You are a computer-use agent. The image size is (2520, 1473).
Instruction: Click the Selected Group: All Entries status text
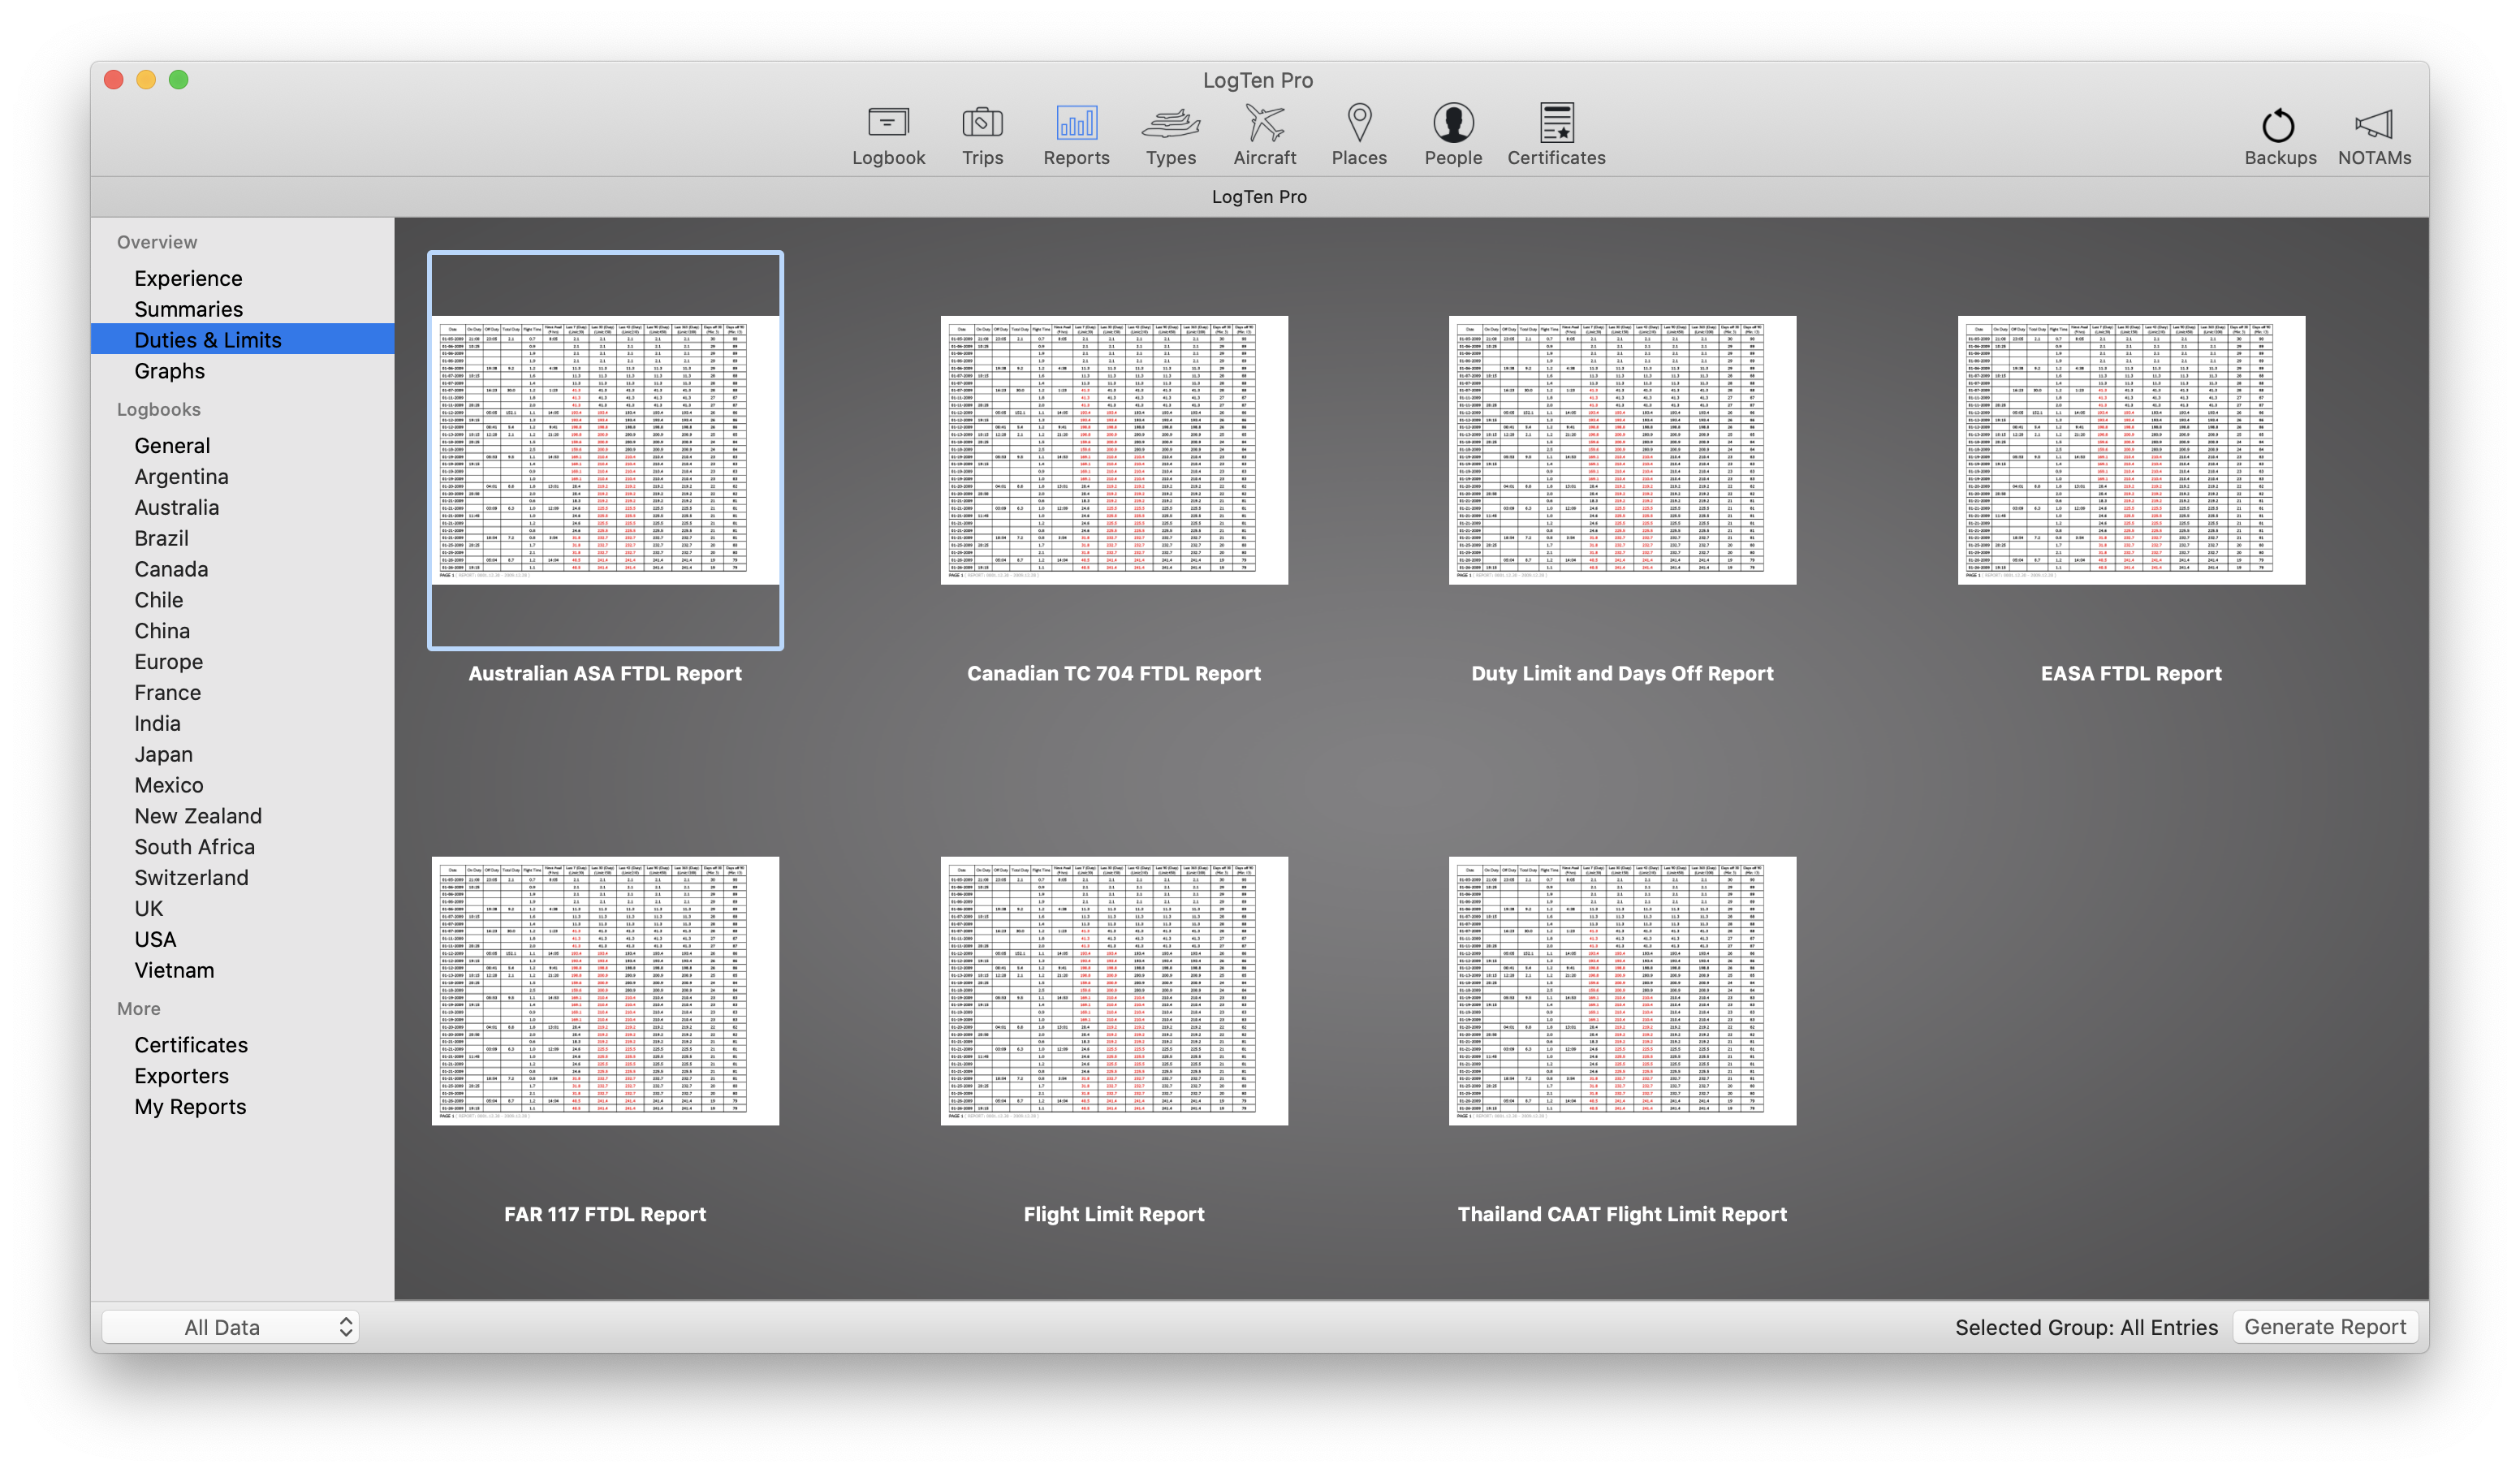2086,1327
